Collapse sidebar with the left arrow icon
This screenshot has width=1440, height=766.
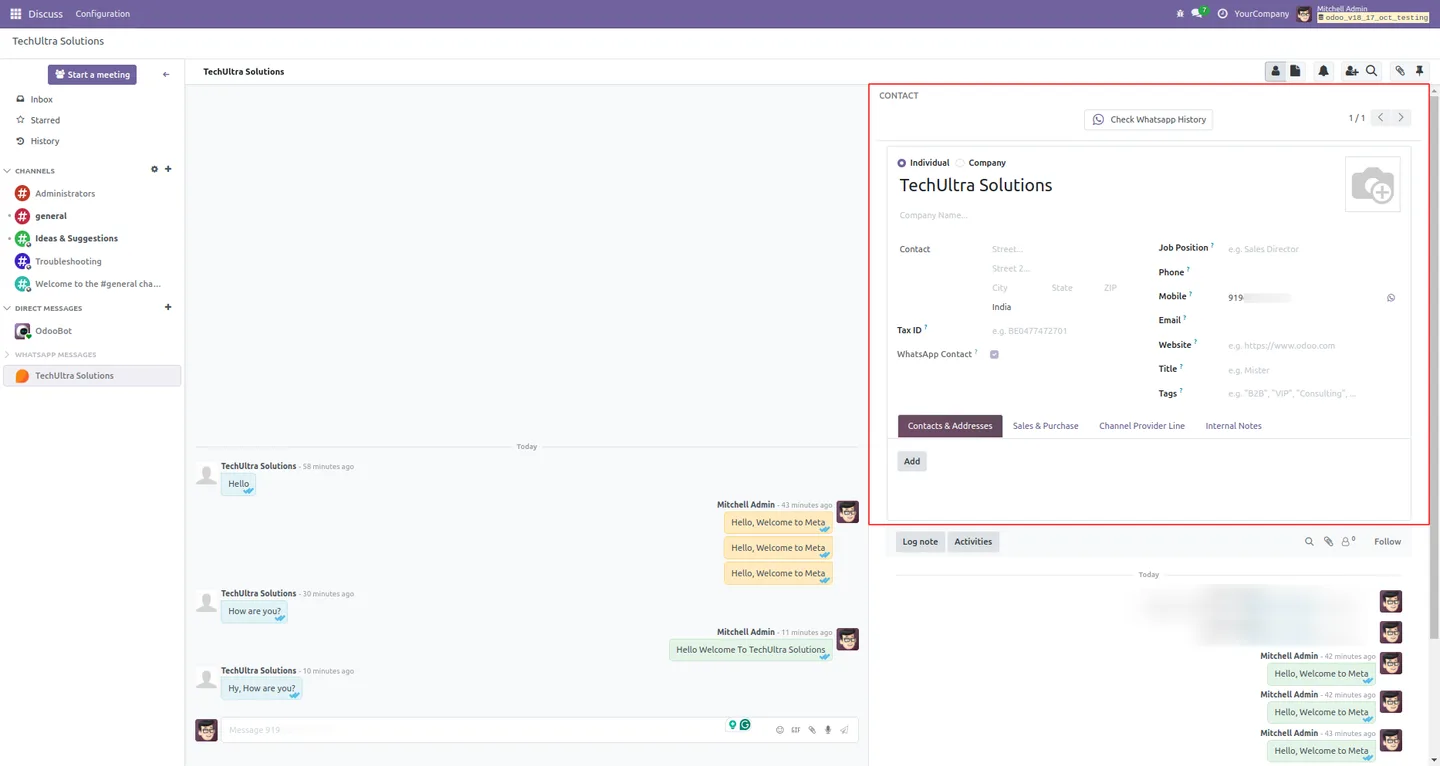pos(166,74)
